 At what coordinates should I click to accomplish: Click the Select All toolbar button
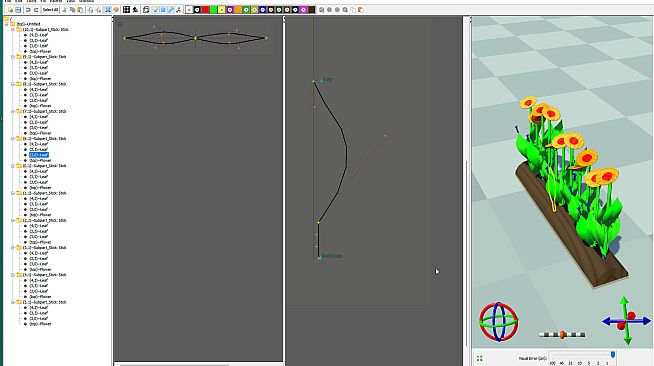[x=50, y=10]
